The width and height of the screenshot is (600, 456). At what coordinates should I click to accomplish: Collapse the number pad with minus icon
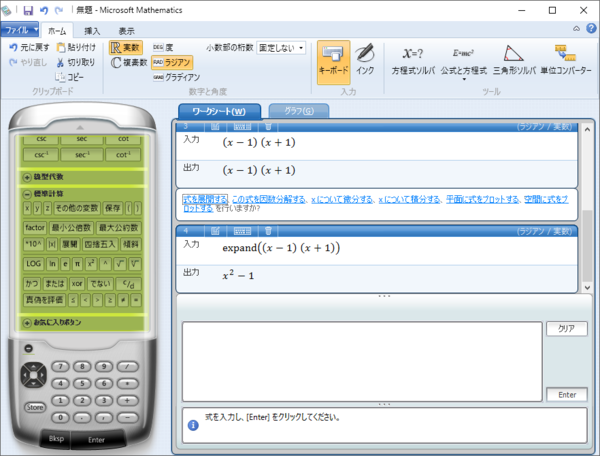pos(28,348)
